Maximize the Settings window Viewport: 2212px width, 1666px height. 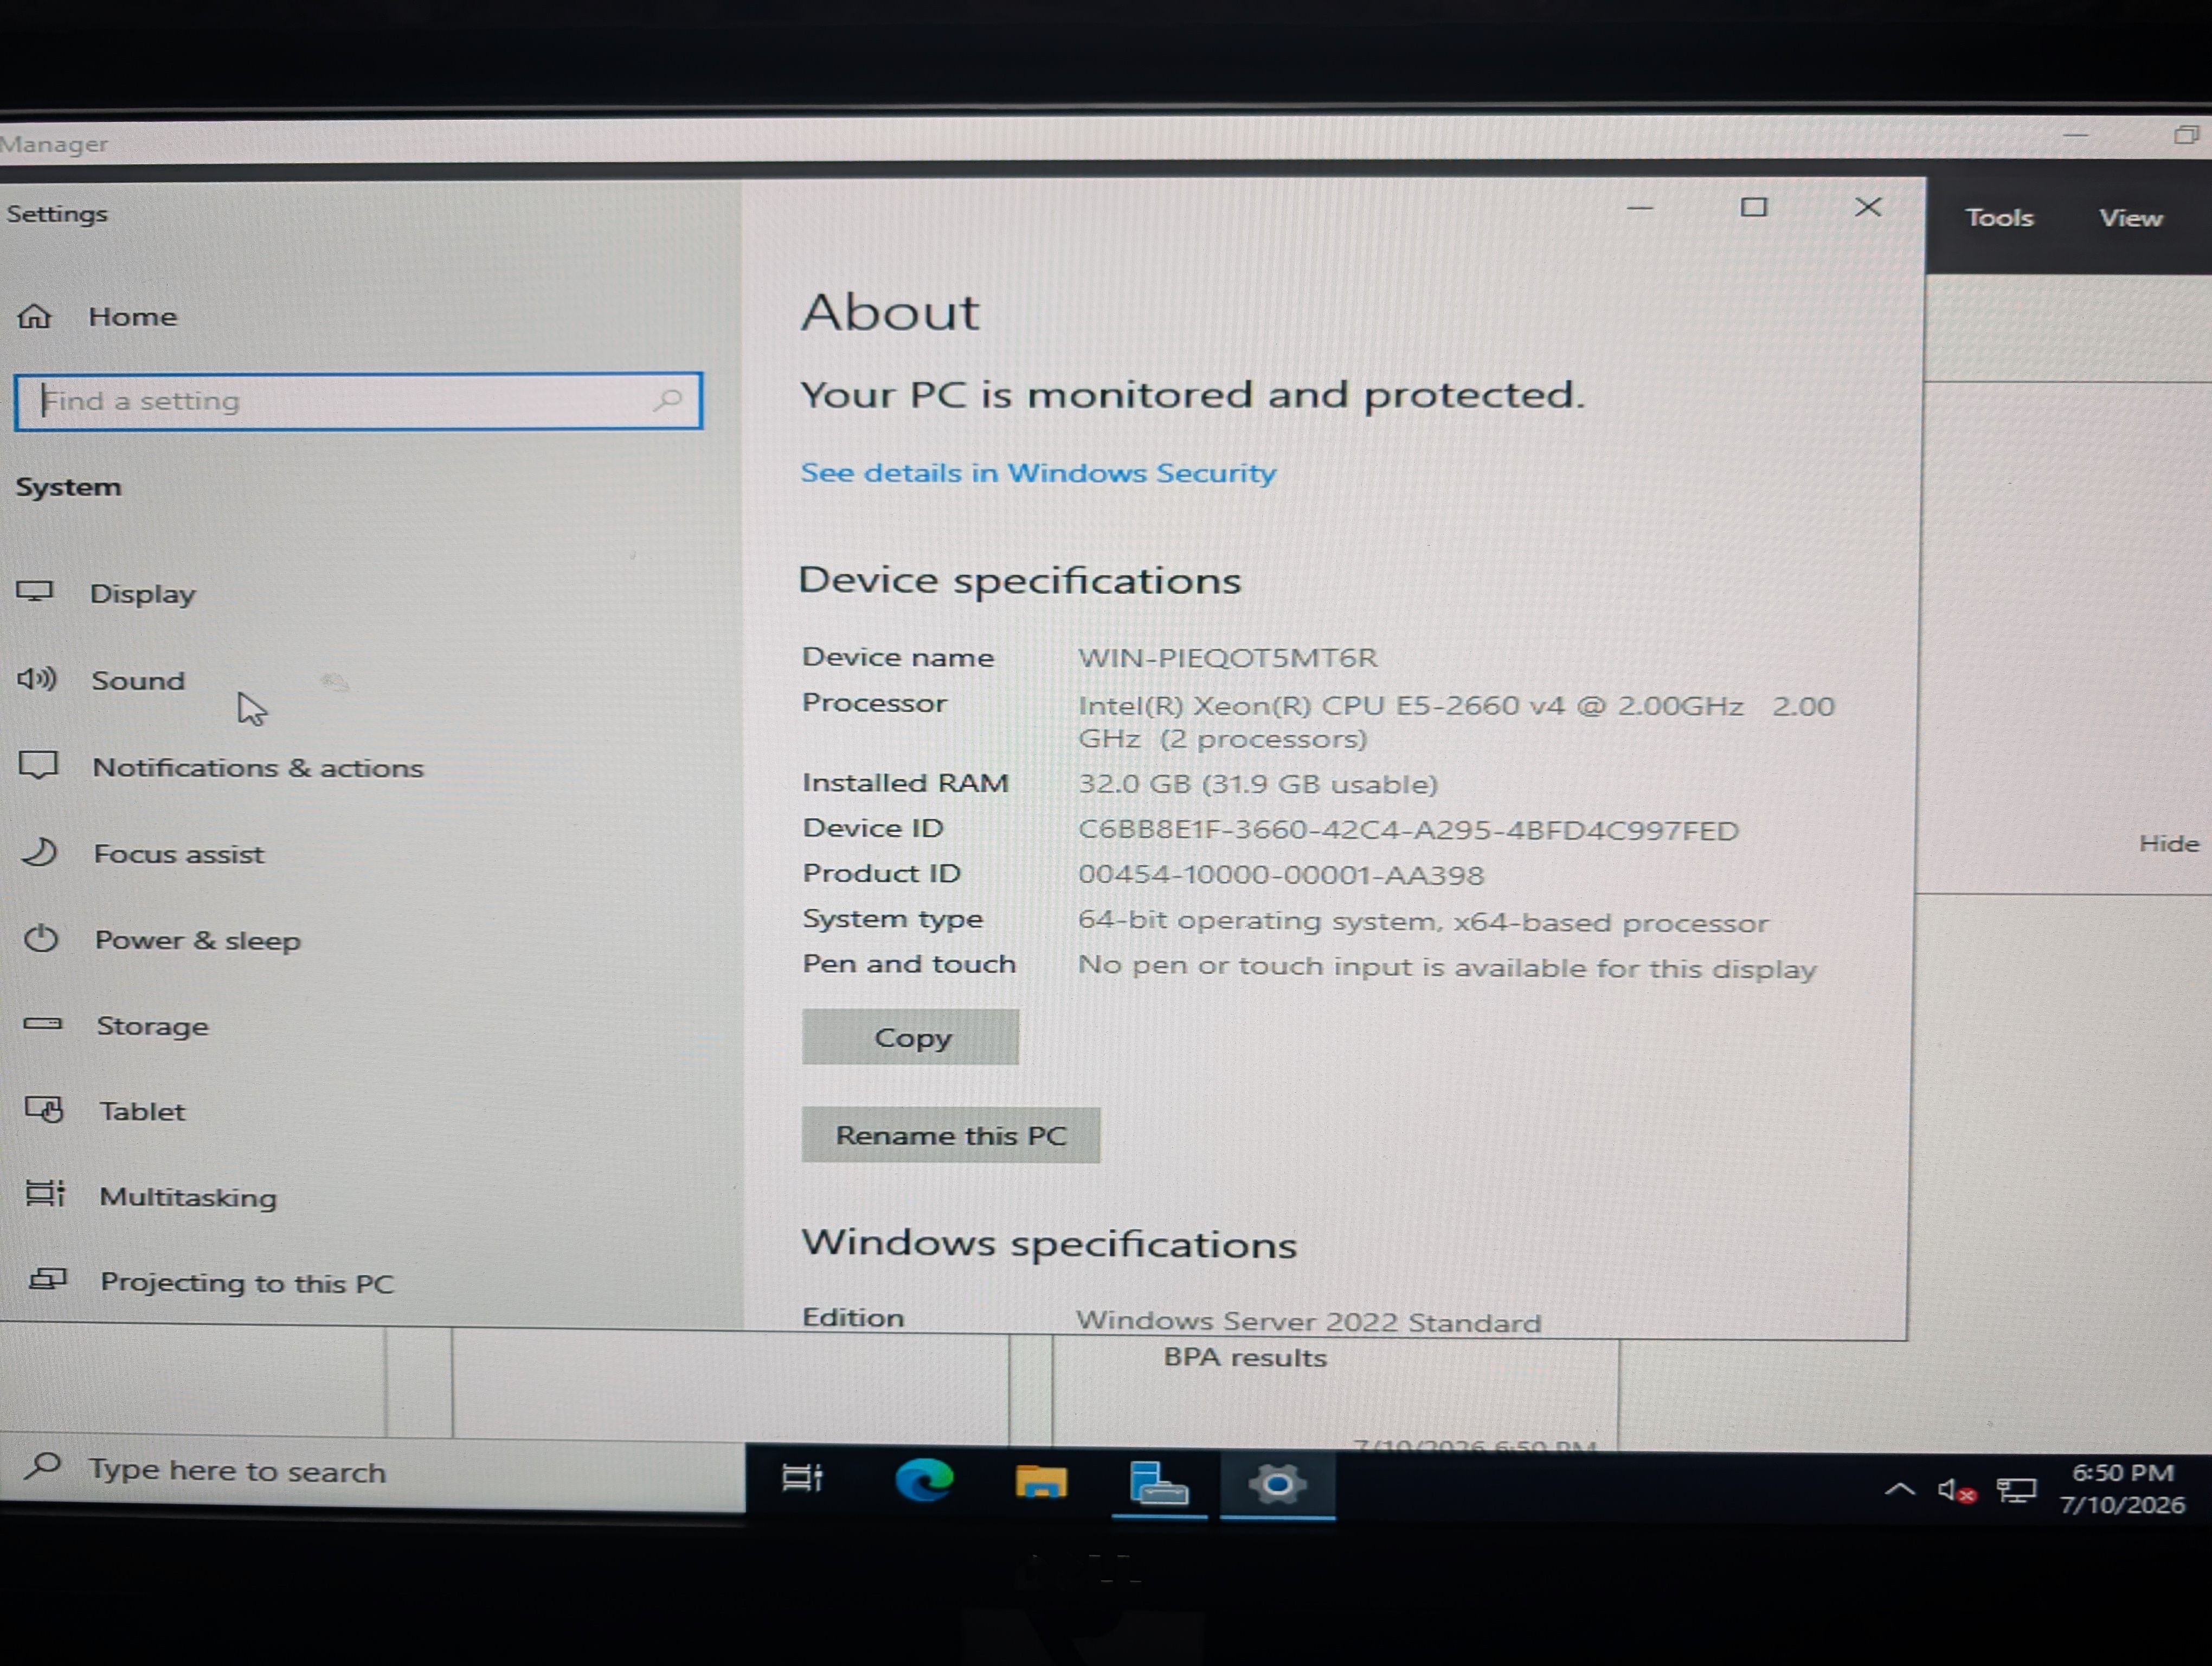pos(1754,207)
